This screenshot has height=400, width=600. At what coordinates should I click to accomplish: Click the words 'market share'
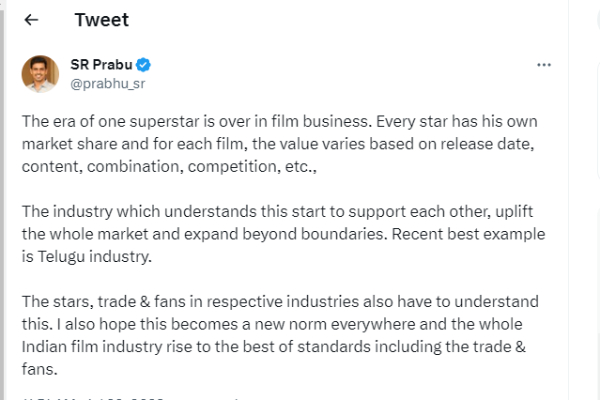[x=61, y=147]
